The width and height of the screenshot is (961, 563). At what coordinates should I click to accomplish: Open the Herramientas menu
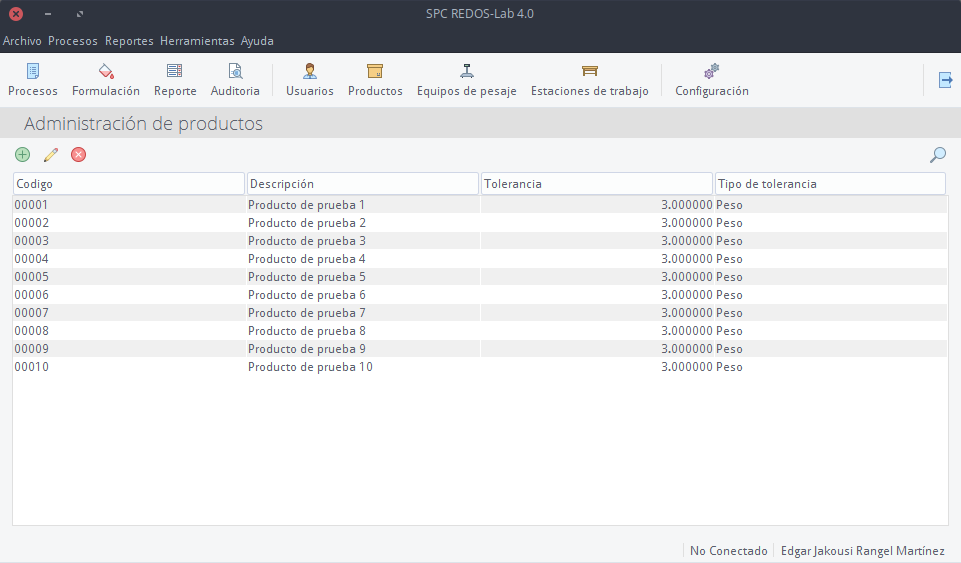[197, 41]
